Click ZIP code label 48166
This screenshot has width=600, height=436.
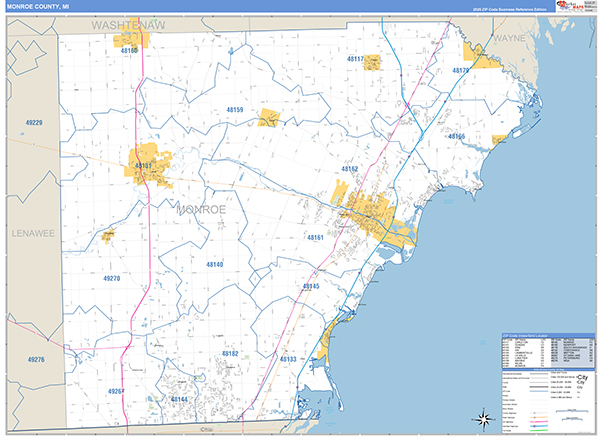pos(456,136)
